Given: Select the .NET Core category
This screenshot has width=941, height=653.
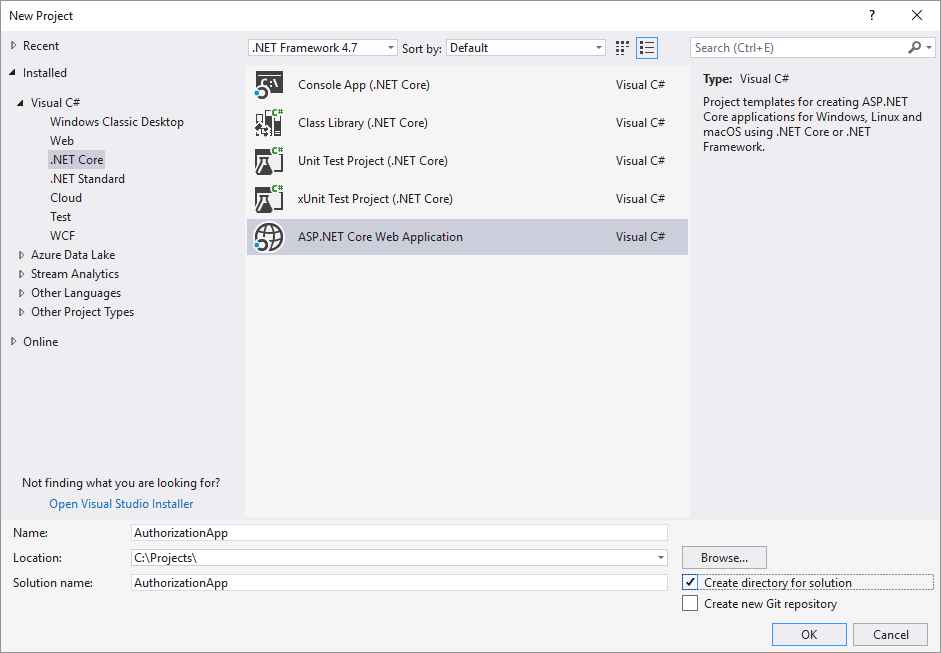Looking at the screenshot, I should click(x=77, y=160).
